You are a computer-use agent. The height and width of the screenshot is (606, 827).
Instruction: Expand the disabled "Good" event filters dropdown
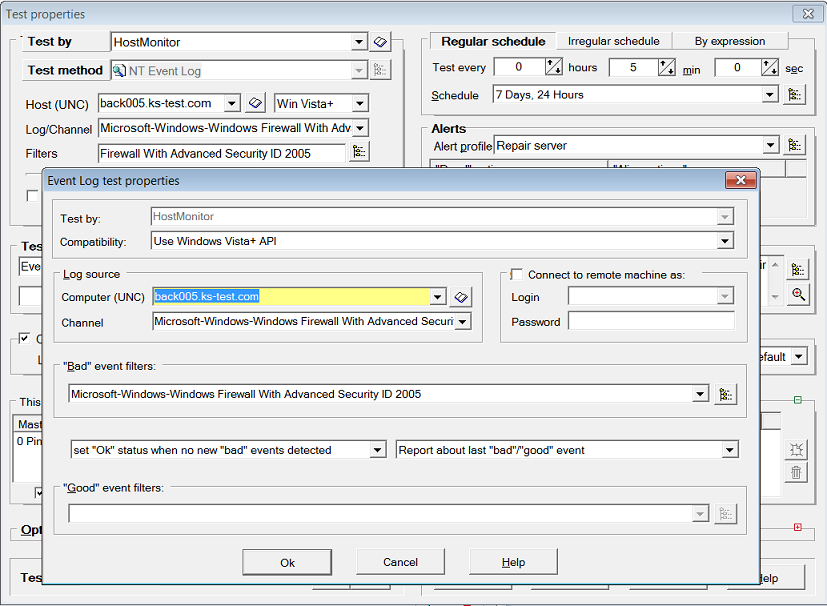(x=700, y=514)
